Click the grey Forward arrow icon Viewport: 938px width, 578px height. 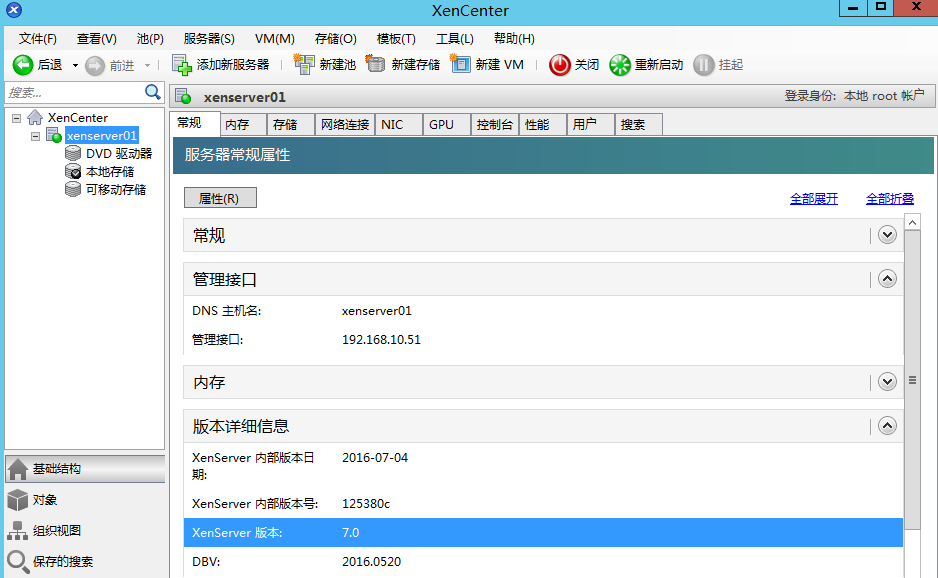point(95,65)
